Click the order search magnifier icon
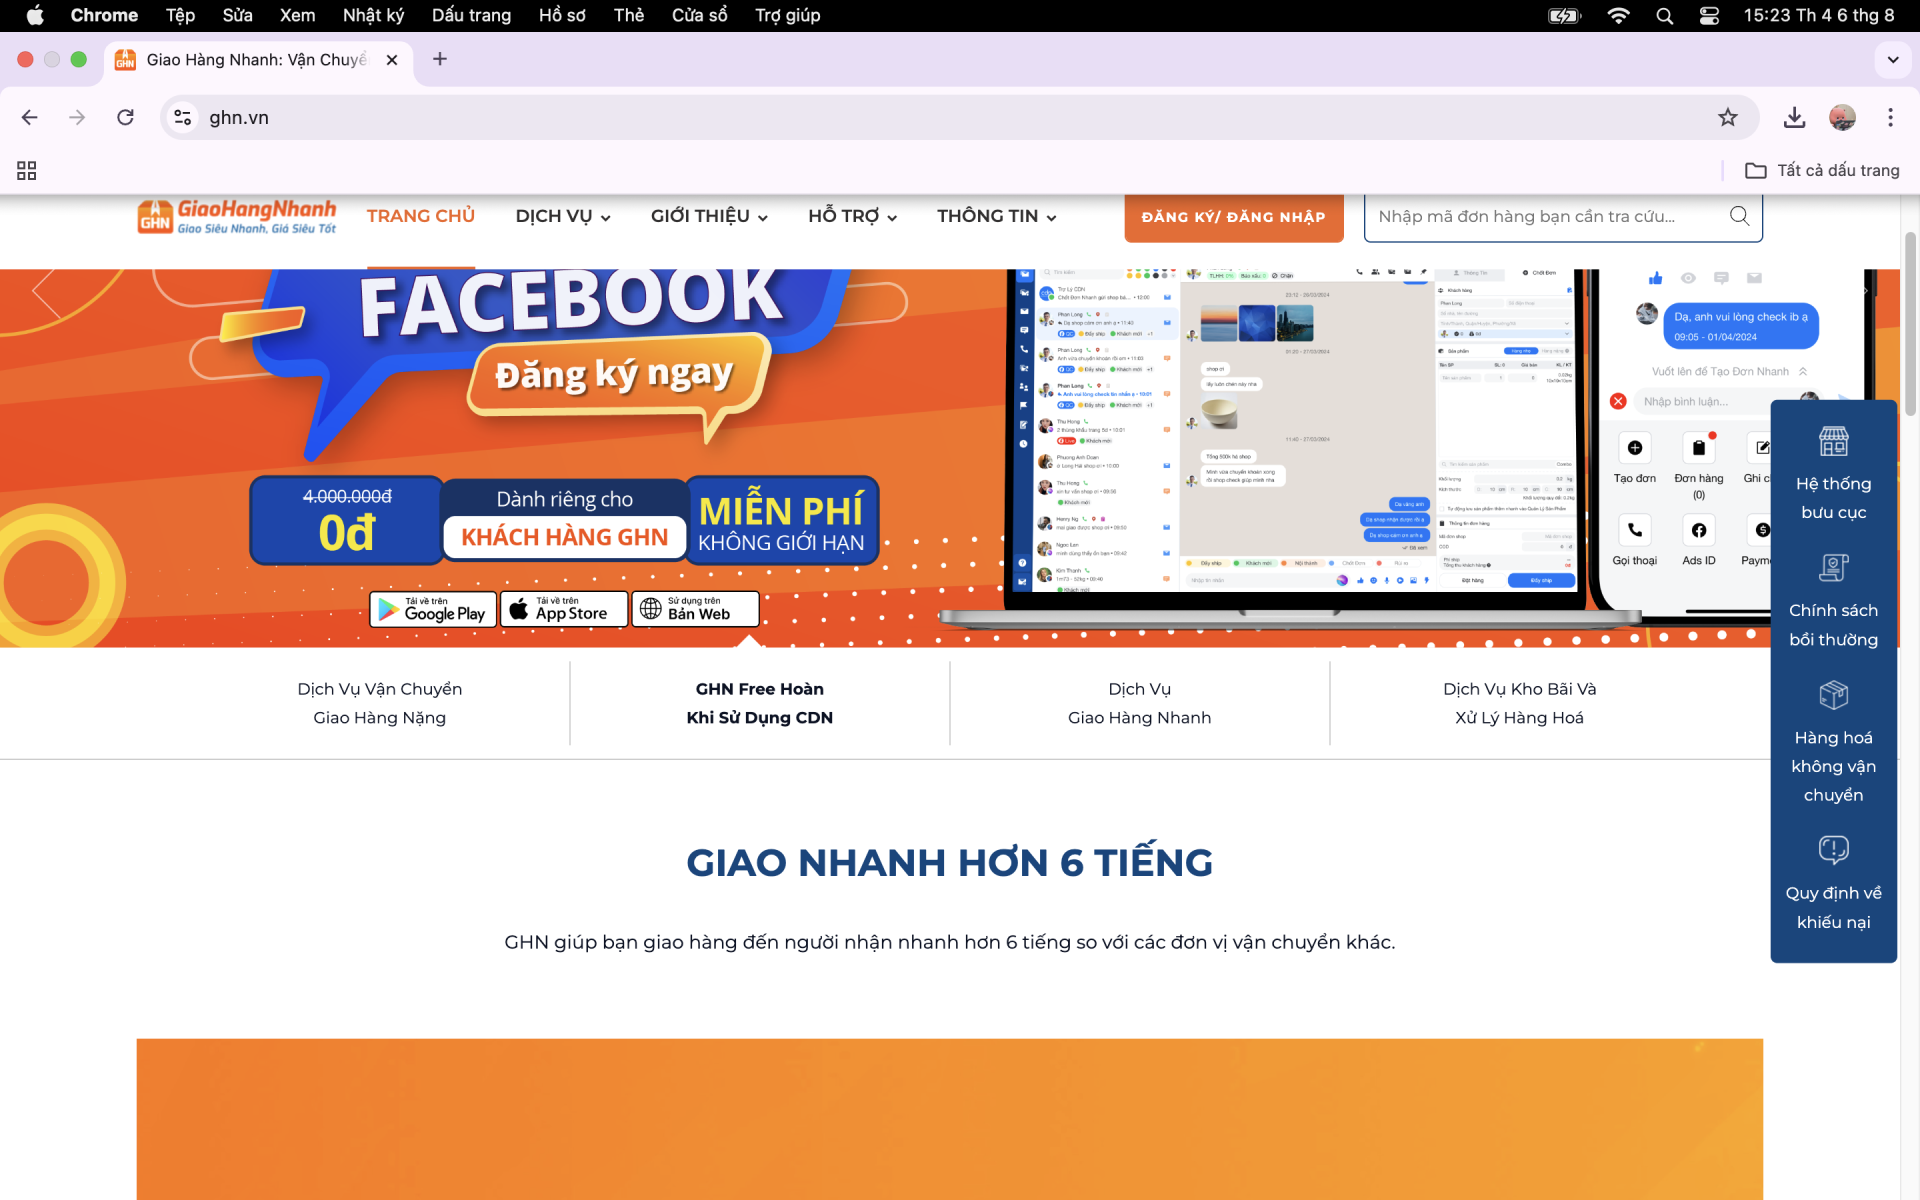The width and height of the screenshot is (1920, 1200). [1739, 216]
